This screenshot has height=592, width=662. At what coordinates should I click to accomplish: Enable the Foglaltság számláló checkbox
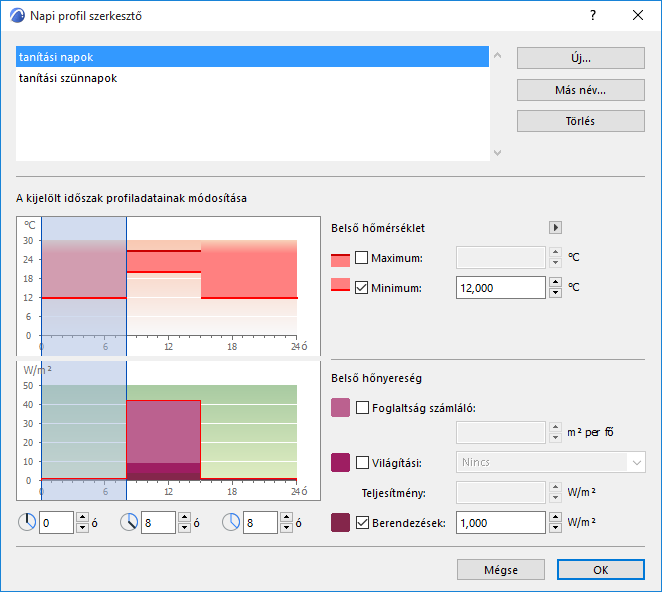coord(362,407)
